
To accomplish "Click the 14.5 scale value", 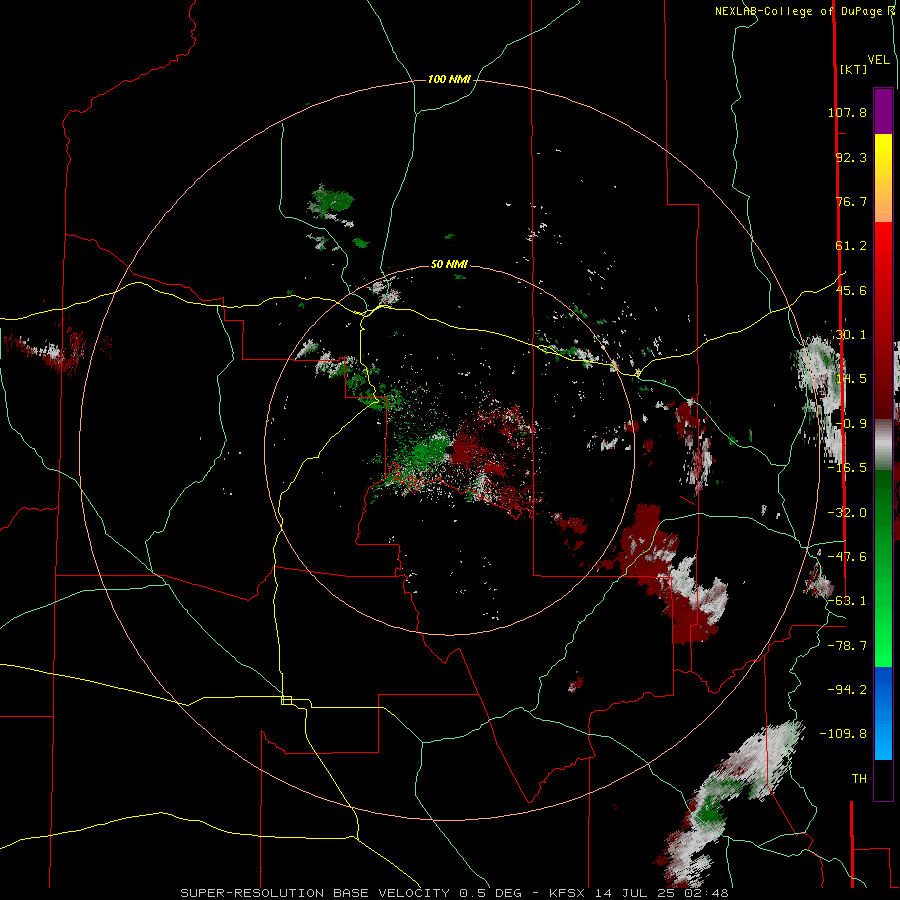I will 851,379.
